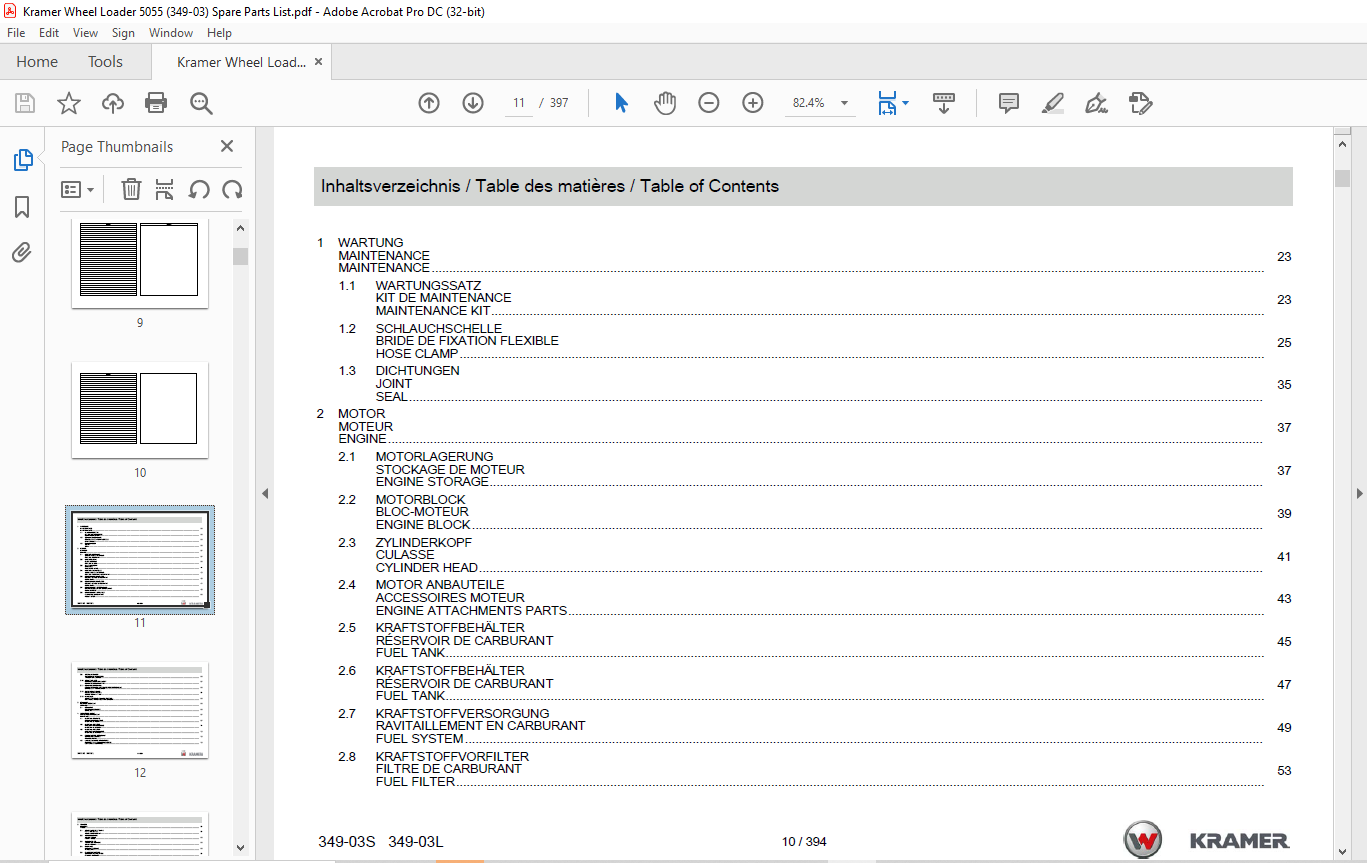This screenshot has height=863, width=1367.
Task: Click the cloud upload icon
Action: point(113,103)
